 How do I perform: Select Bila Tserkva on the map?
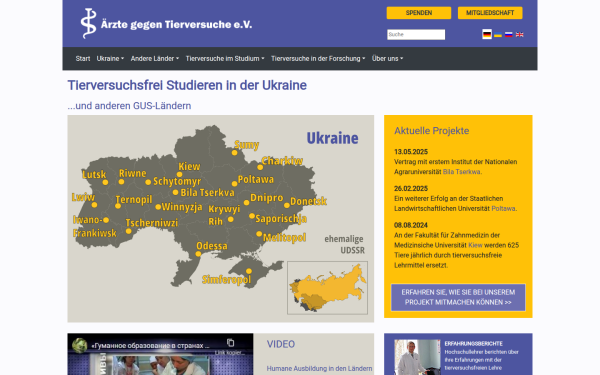pos(207,193)
